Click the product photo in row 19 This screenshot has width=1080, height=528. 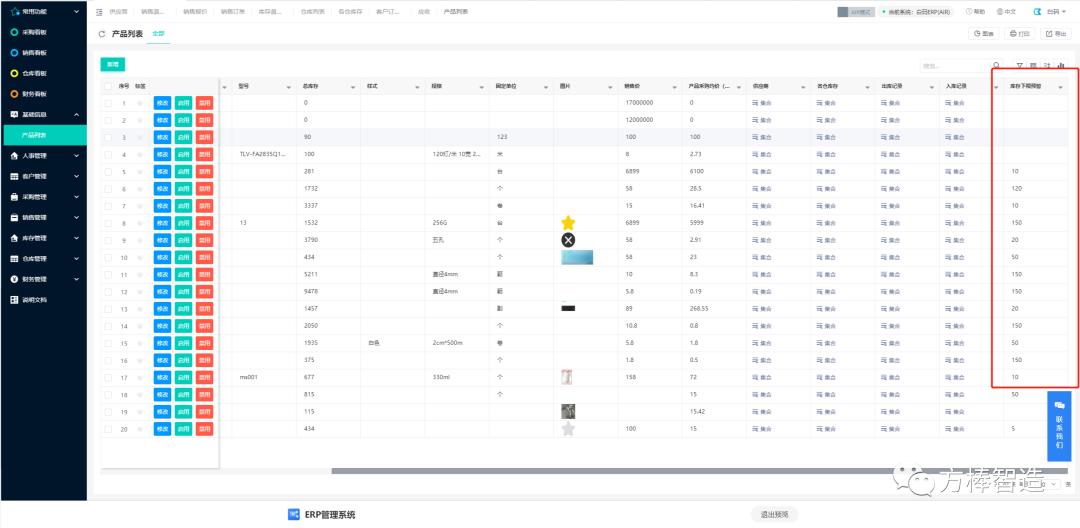click(568, 412)
